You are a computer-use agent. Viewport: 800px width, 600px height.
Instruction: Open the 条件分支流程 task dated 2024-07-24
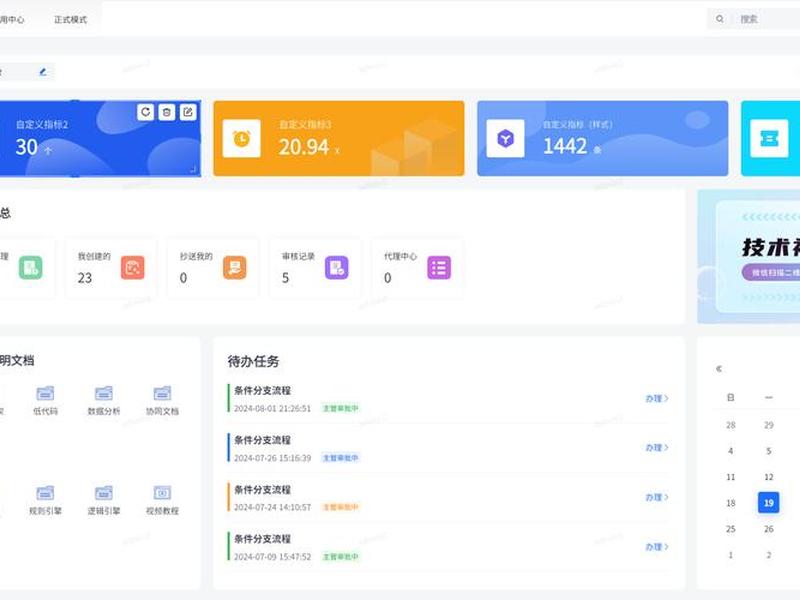coord(262,489)
